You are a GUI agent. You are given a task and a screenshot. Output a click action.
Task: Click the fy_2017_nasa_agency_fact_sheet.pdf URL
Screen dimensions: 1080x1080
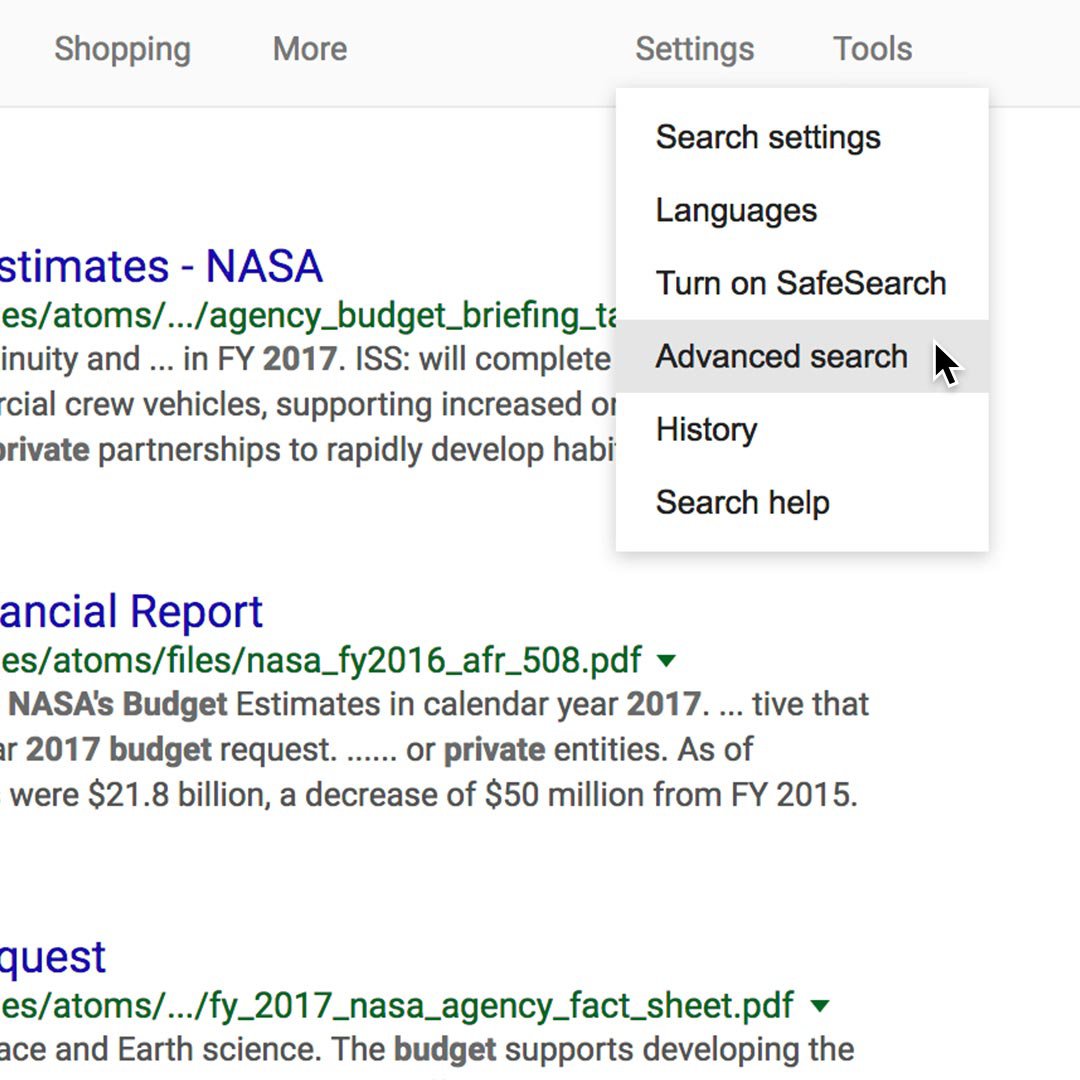click(x=397, y=1006)
